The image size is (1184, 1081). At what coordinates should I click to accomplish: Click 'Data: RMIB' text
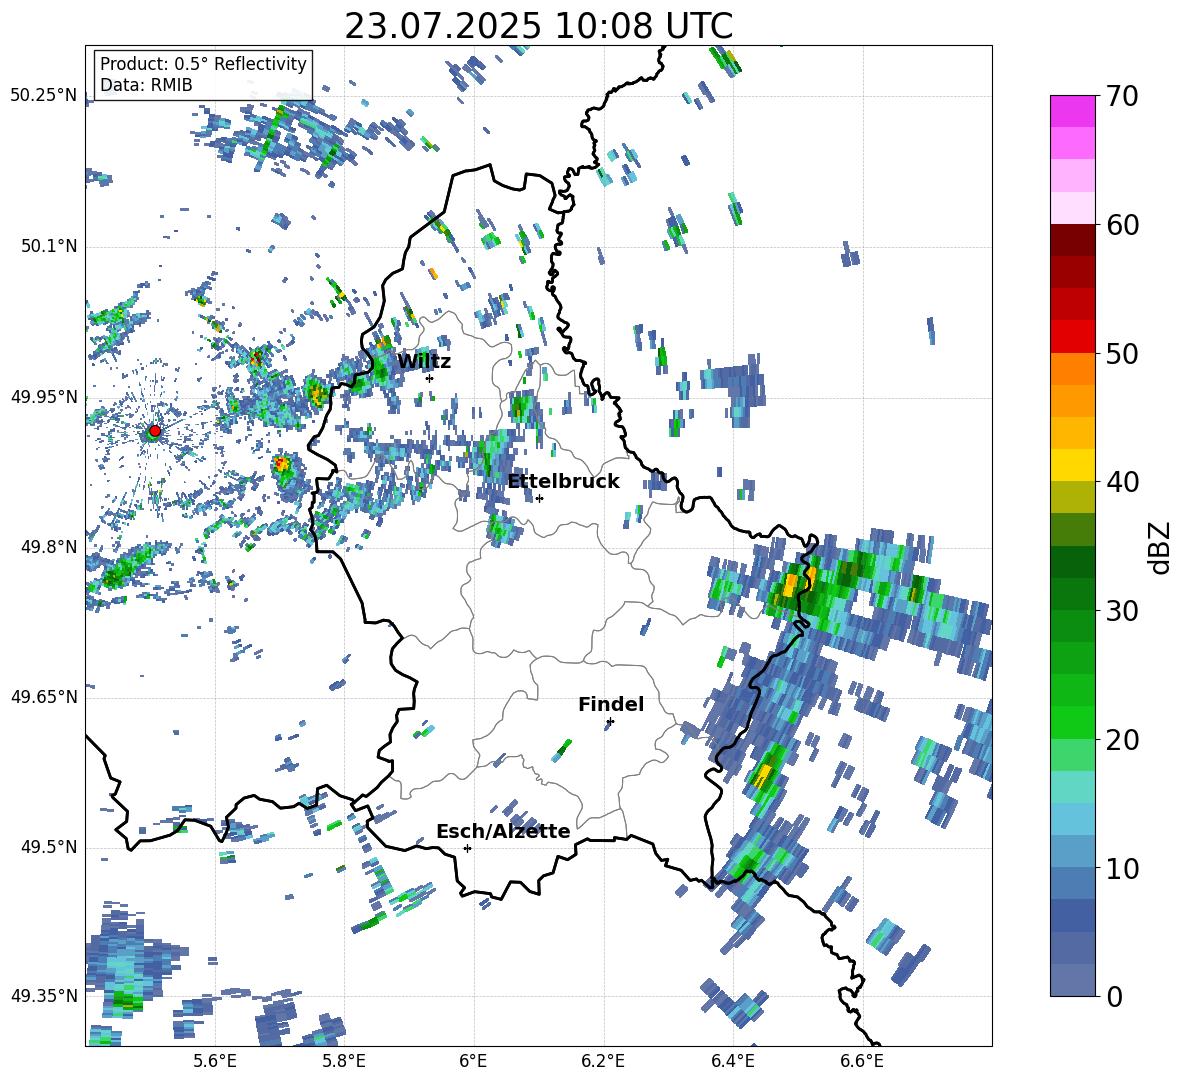click(146, 85)
